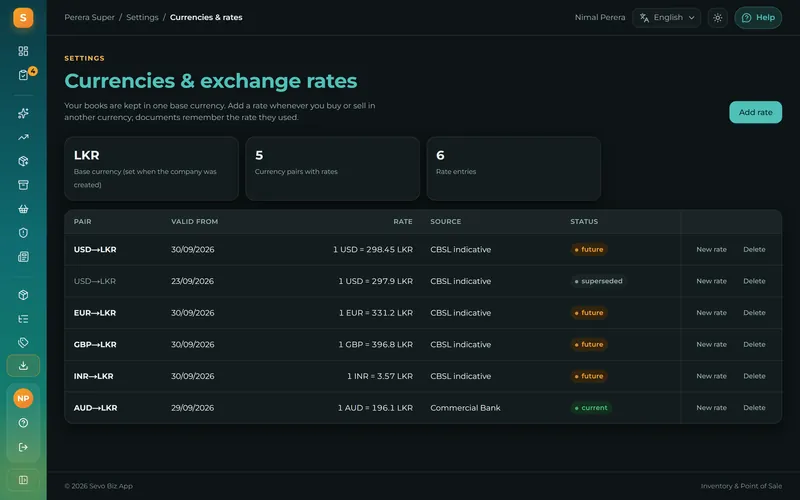Open the dashboard grid icon in sidebar

23,51
